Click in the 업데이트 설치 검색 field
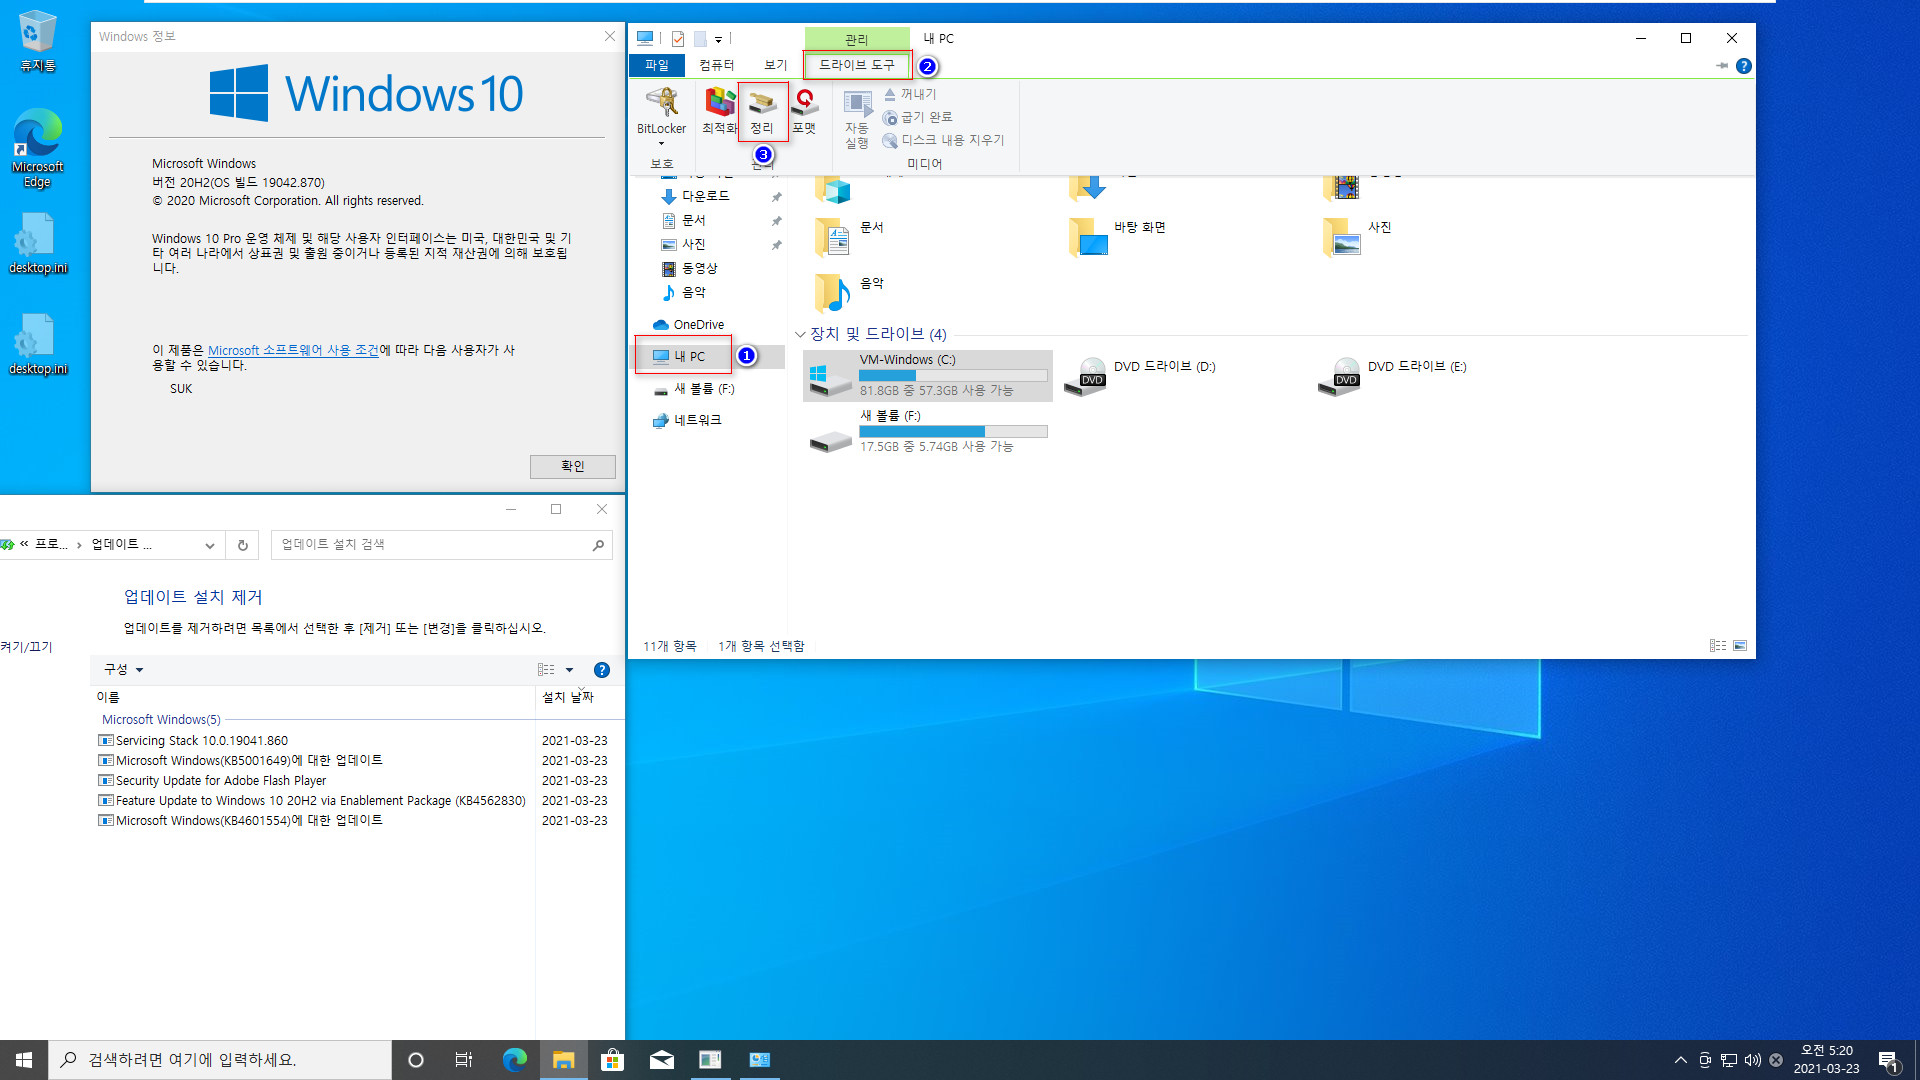The image size is (1920, 1080). 441,545
